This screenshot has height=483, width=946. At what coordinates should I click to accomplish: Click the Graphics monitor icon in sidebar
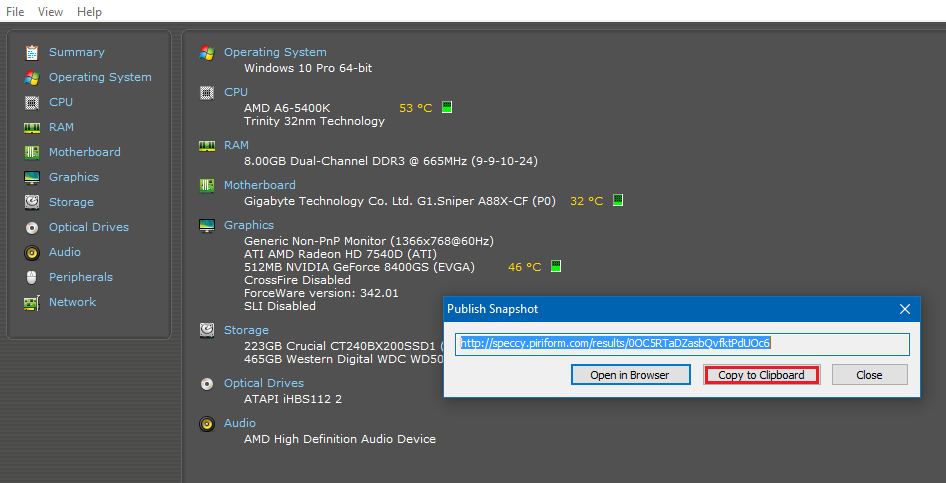click(x=31, y=177)
